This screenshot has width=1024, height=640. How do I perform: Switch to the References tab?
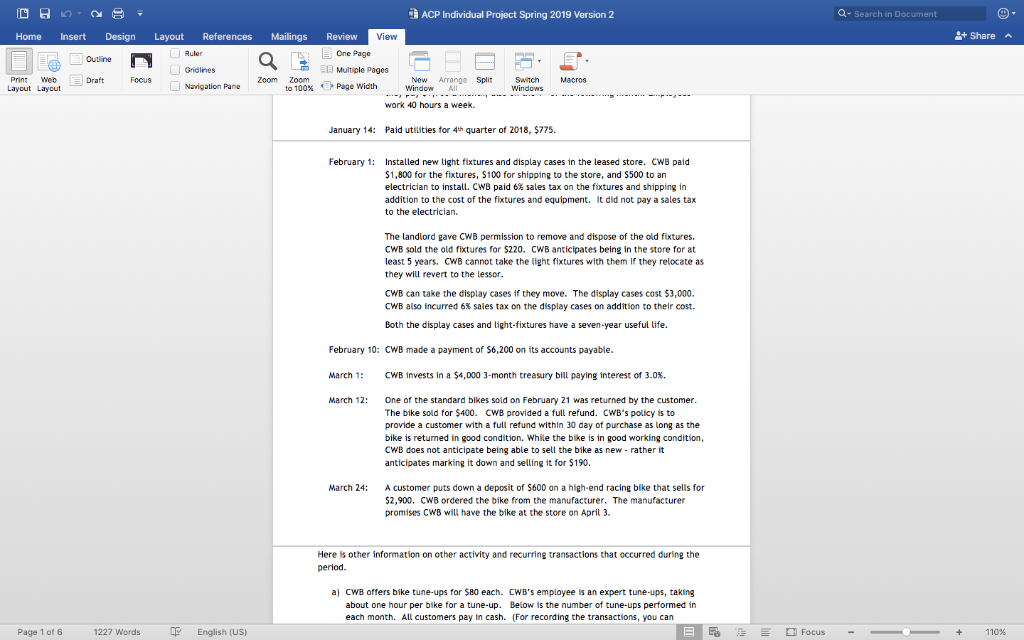[227, 36]
